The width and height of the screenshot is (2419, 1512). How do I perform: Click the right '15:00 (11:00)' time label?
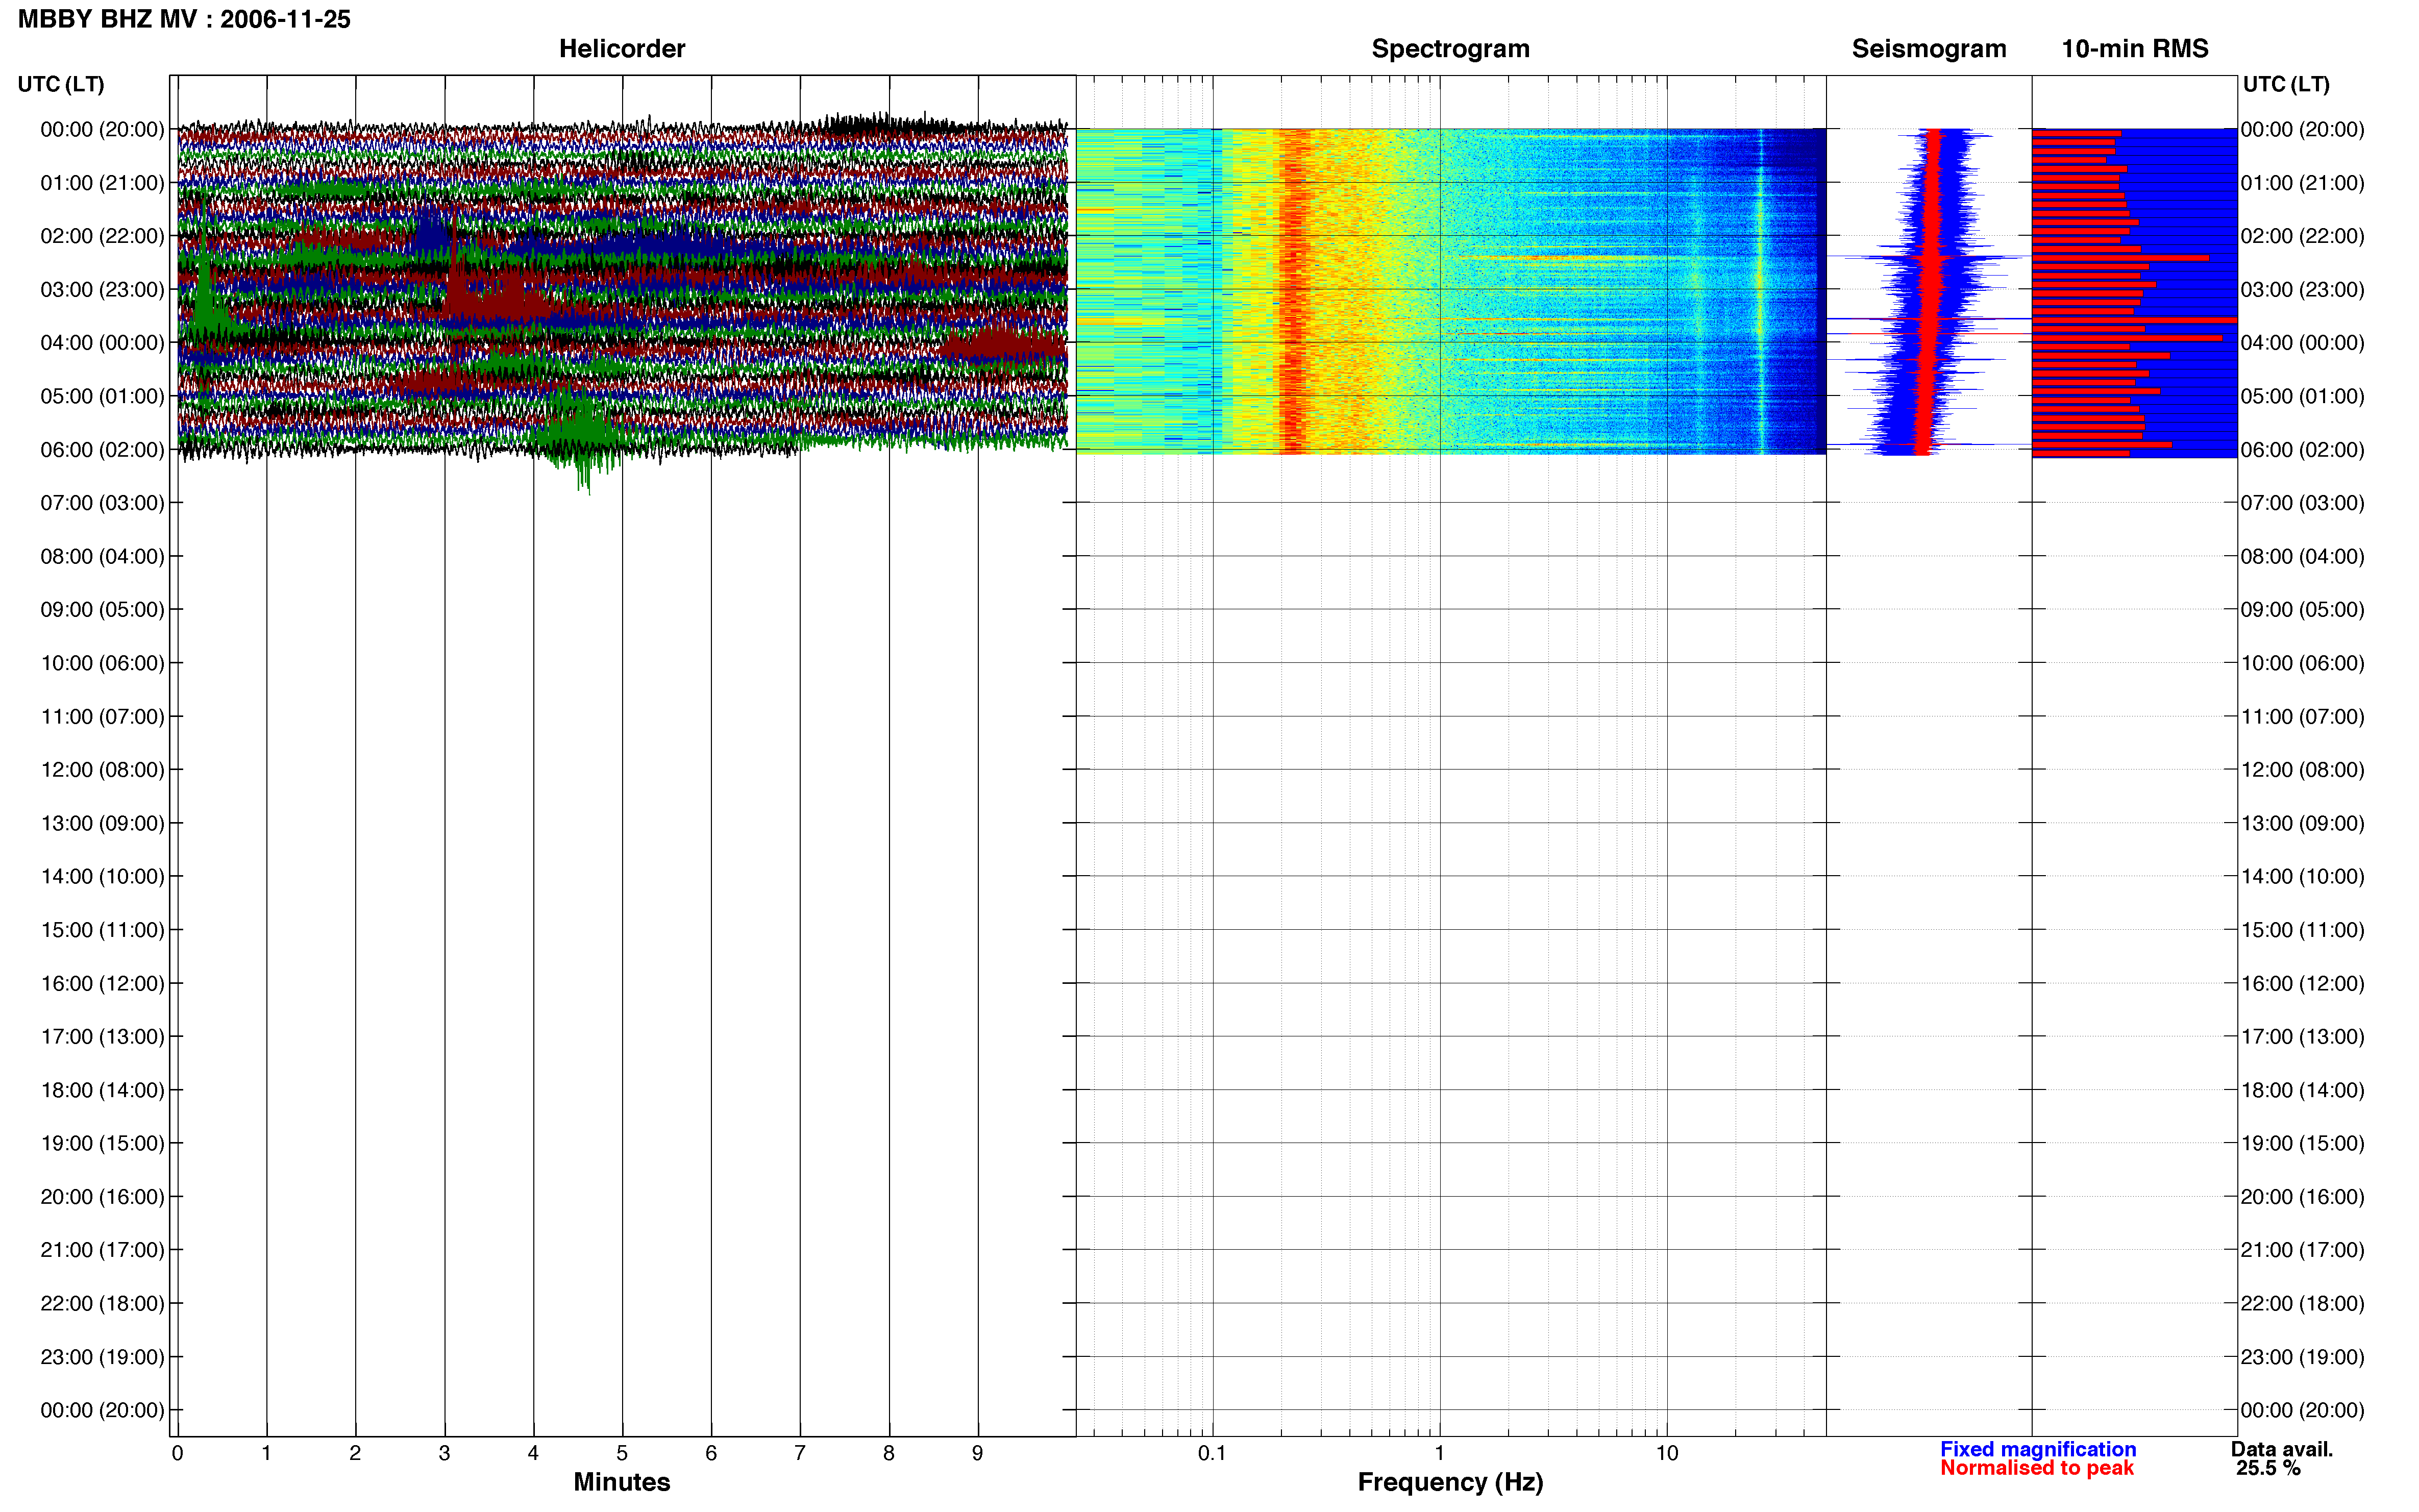[x=2302, y=930]
